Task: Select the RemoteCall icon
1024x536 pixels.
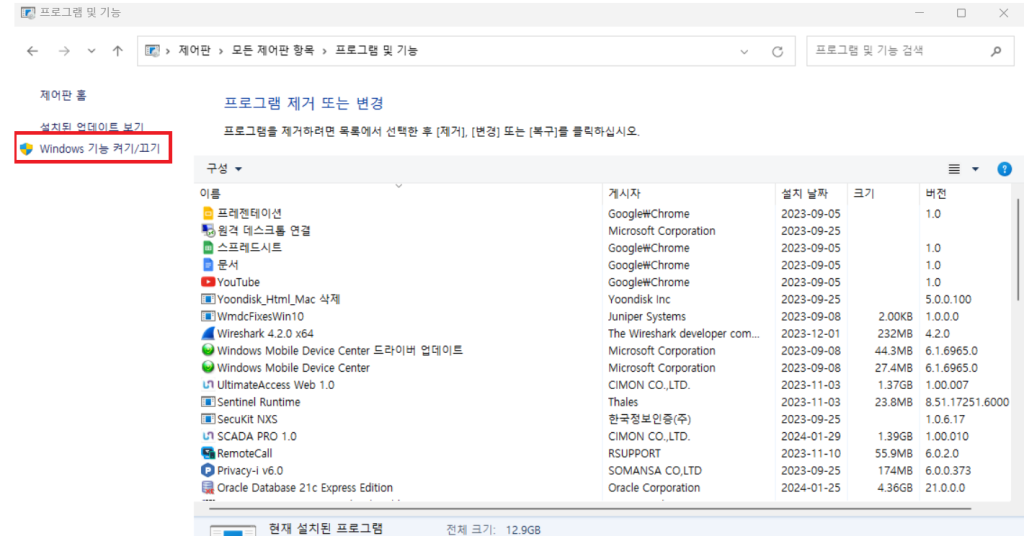Action: point(208,452)
